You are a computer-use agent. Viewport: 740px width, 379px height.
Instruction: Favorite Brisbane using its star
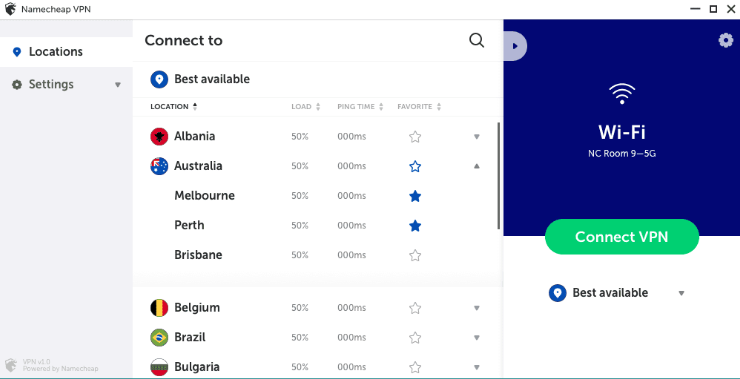pyautogui.click(x=415, y=255)
